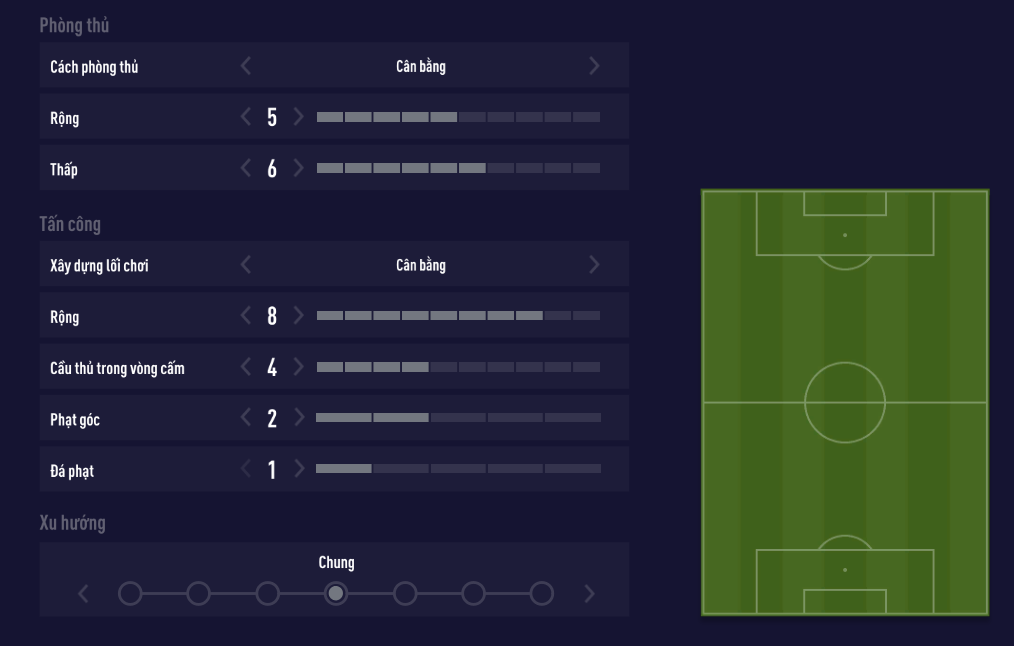
Task: Click right arrow for Cách phòng thủ
Action: point(595,67)
